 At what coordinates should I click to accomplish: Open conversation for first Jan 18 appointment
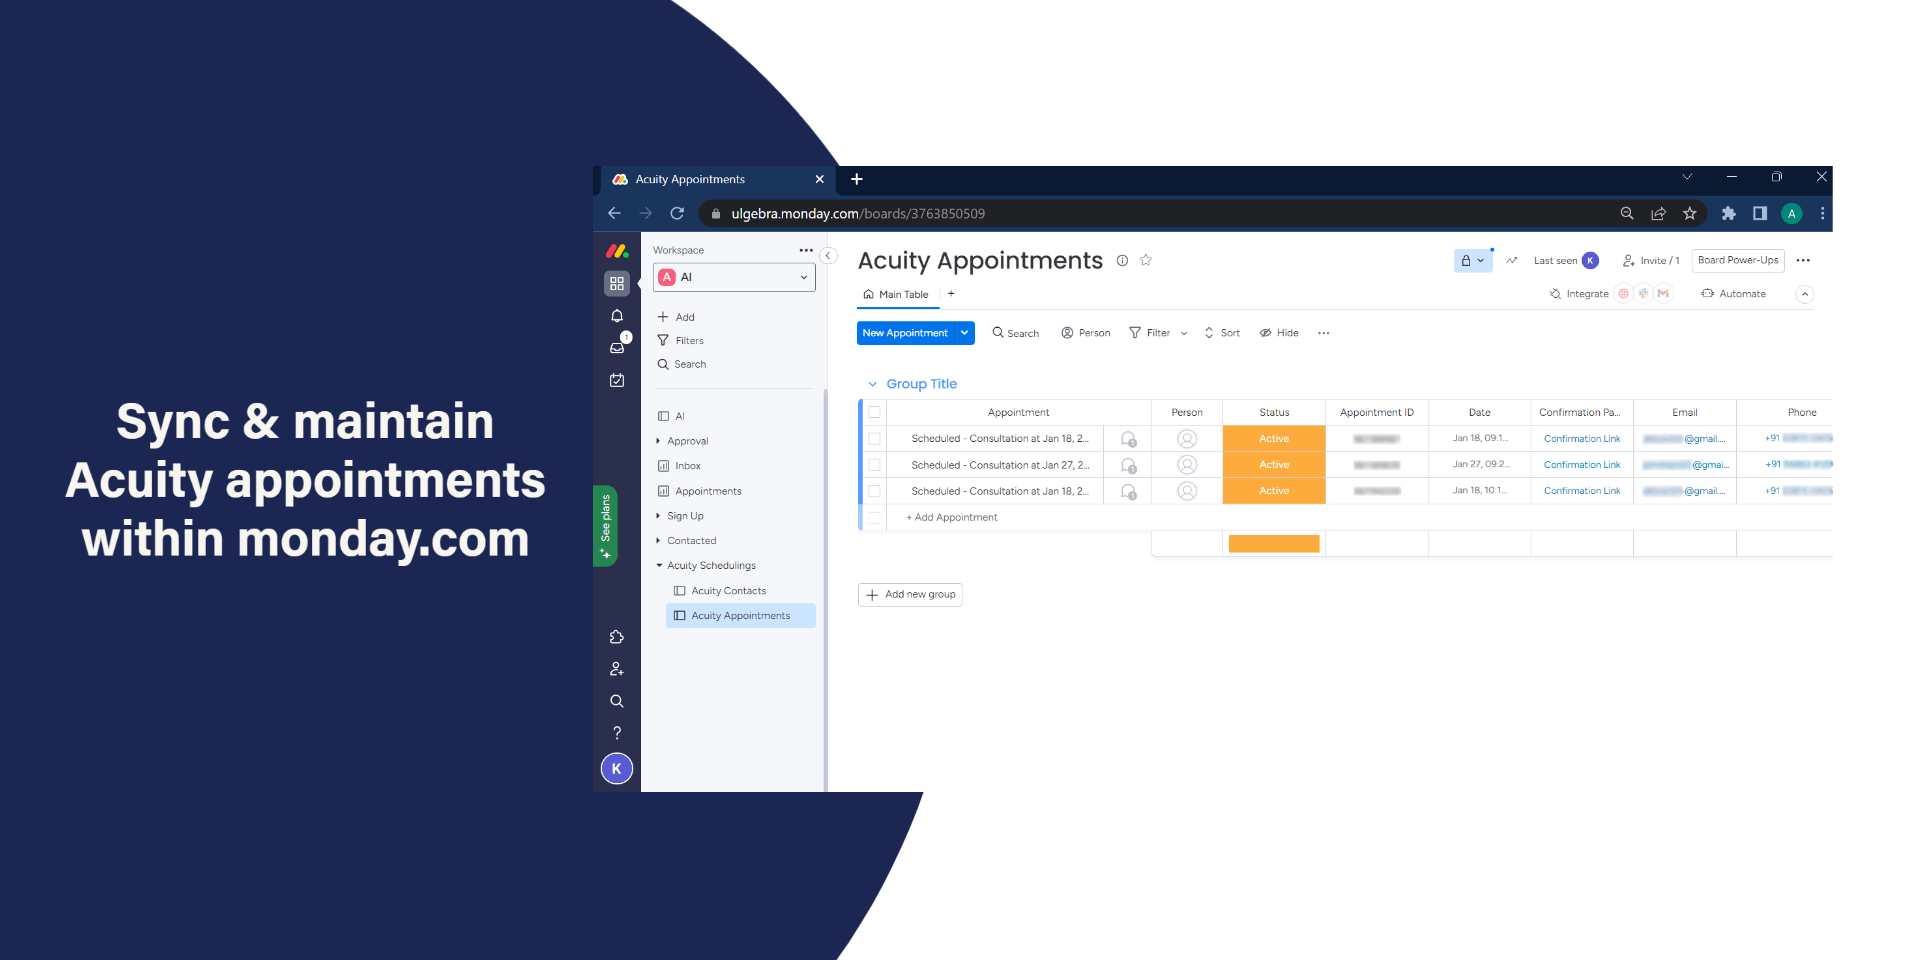(x=1128, y=439)
